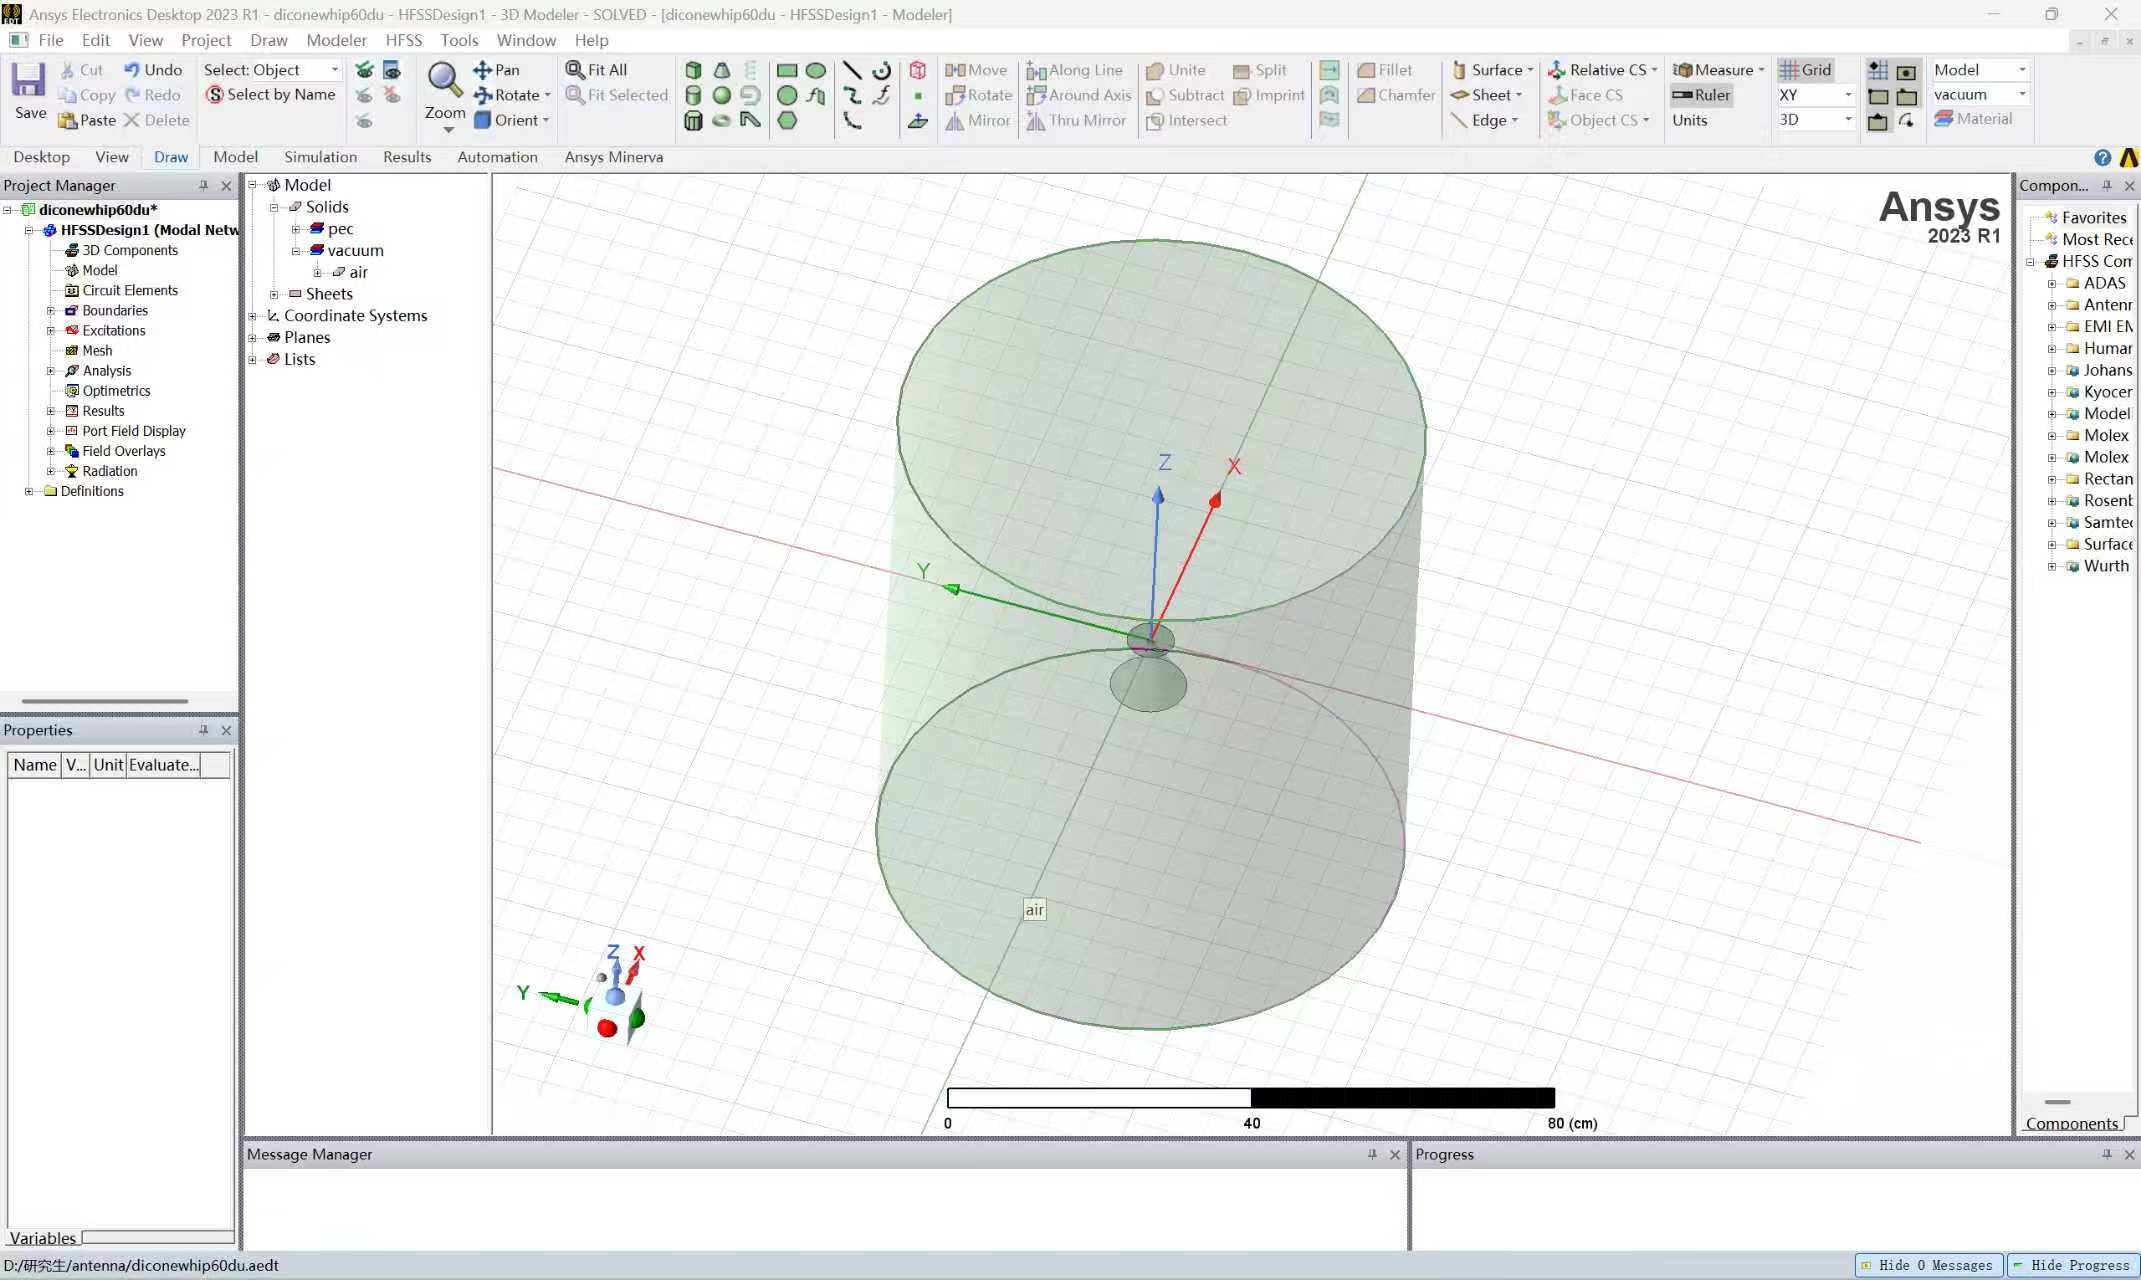Switch to the Simulation ribbon tab

coord(320,157)
